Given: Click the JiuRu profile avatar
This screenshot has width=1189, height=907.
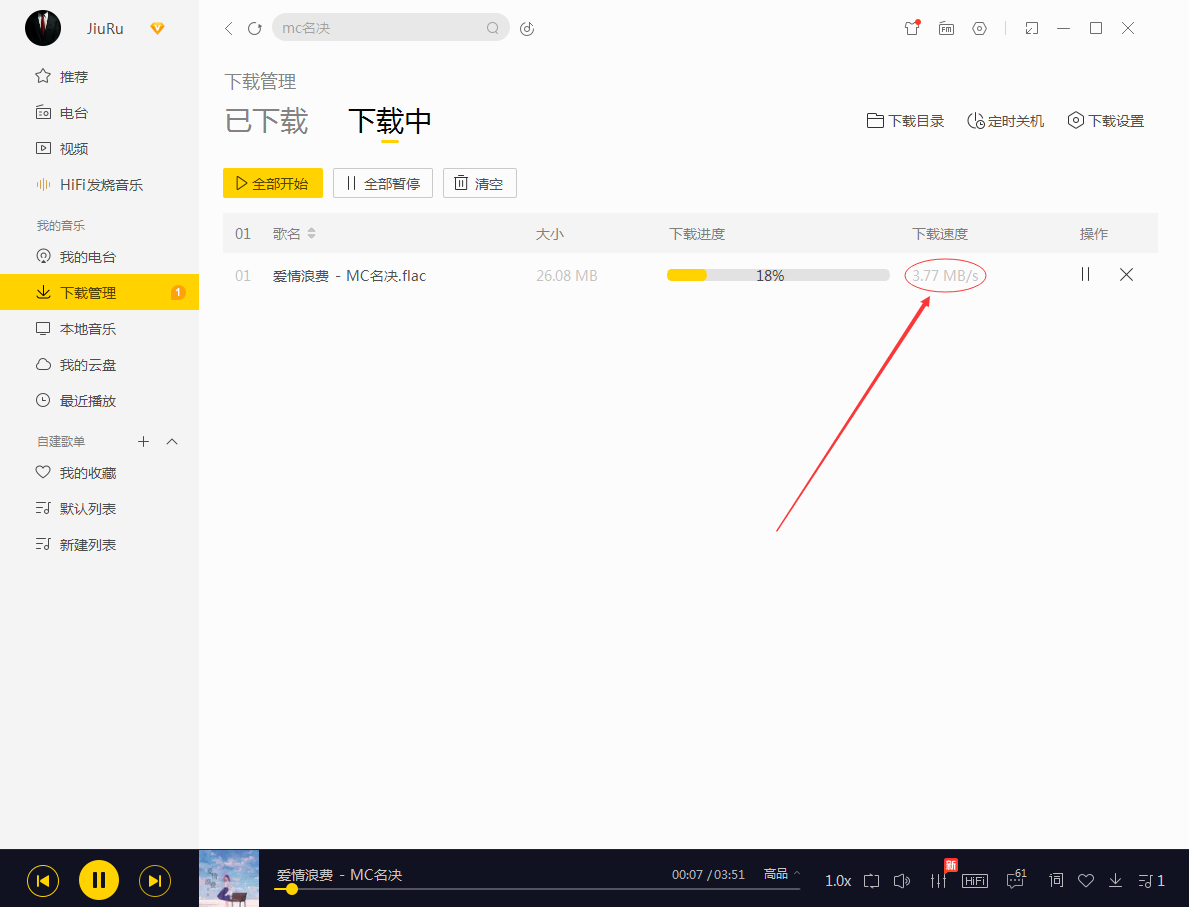Looking at the screenshot, I should (x=42, y=28).
